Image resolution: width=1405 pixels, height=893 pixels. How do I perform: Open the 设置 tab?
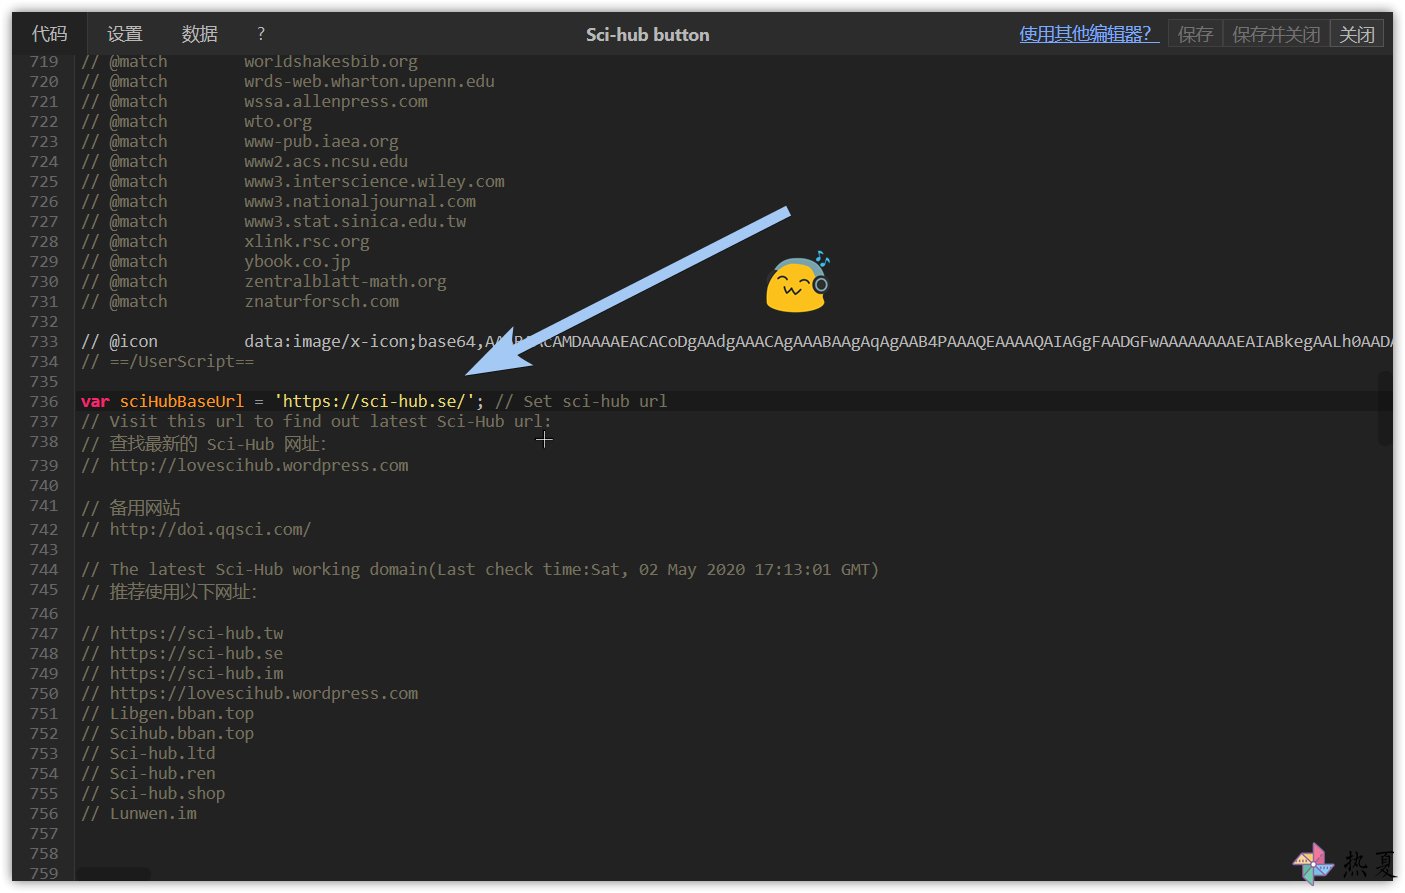click(125, 34)
